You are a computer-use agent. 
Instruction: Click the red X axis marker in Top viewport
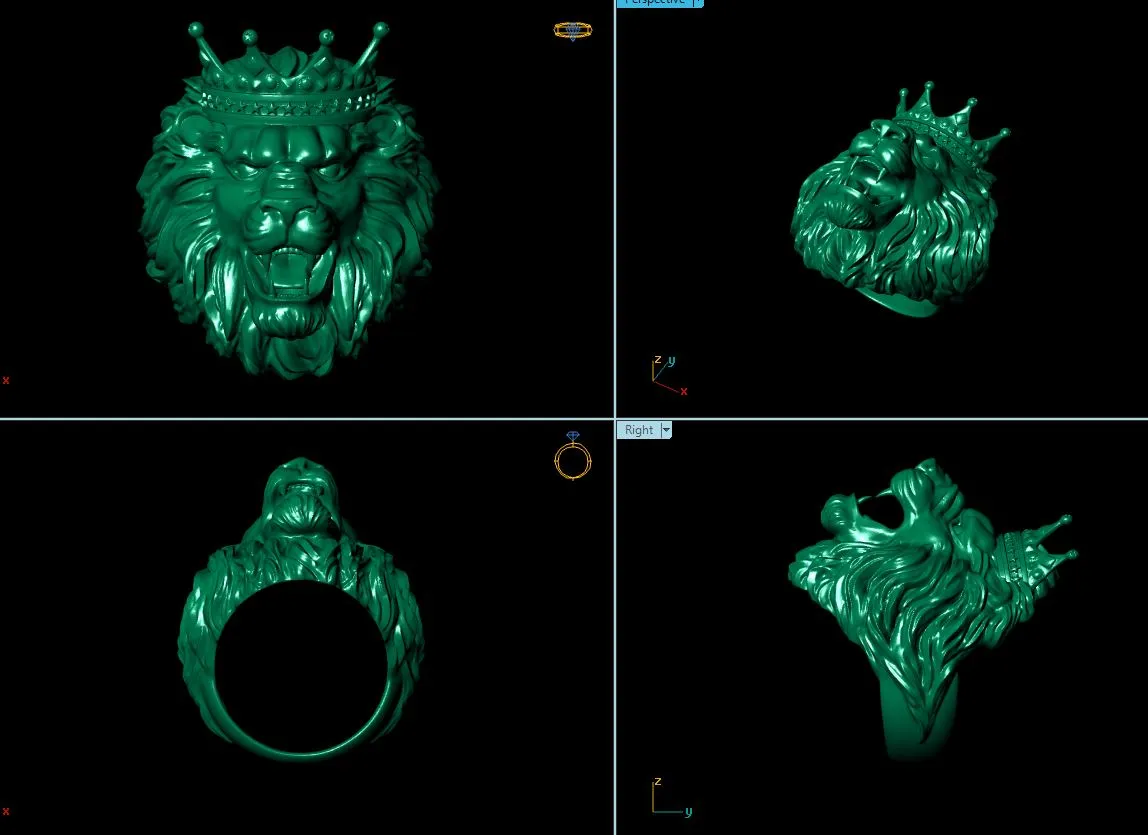(5, 380)
